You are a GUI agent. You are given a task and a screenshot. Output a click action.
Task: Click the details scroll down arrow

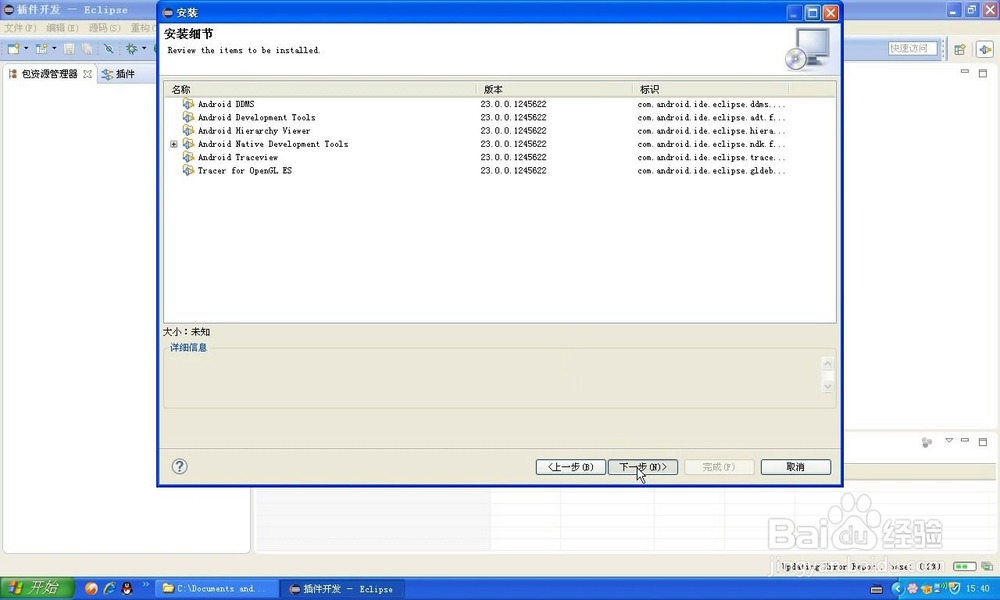(828, 386)
